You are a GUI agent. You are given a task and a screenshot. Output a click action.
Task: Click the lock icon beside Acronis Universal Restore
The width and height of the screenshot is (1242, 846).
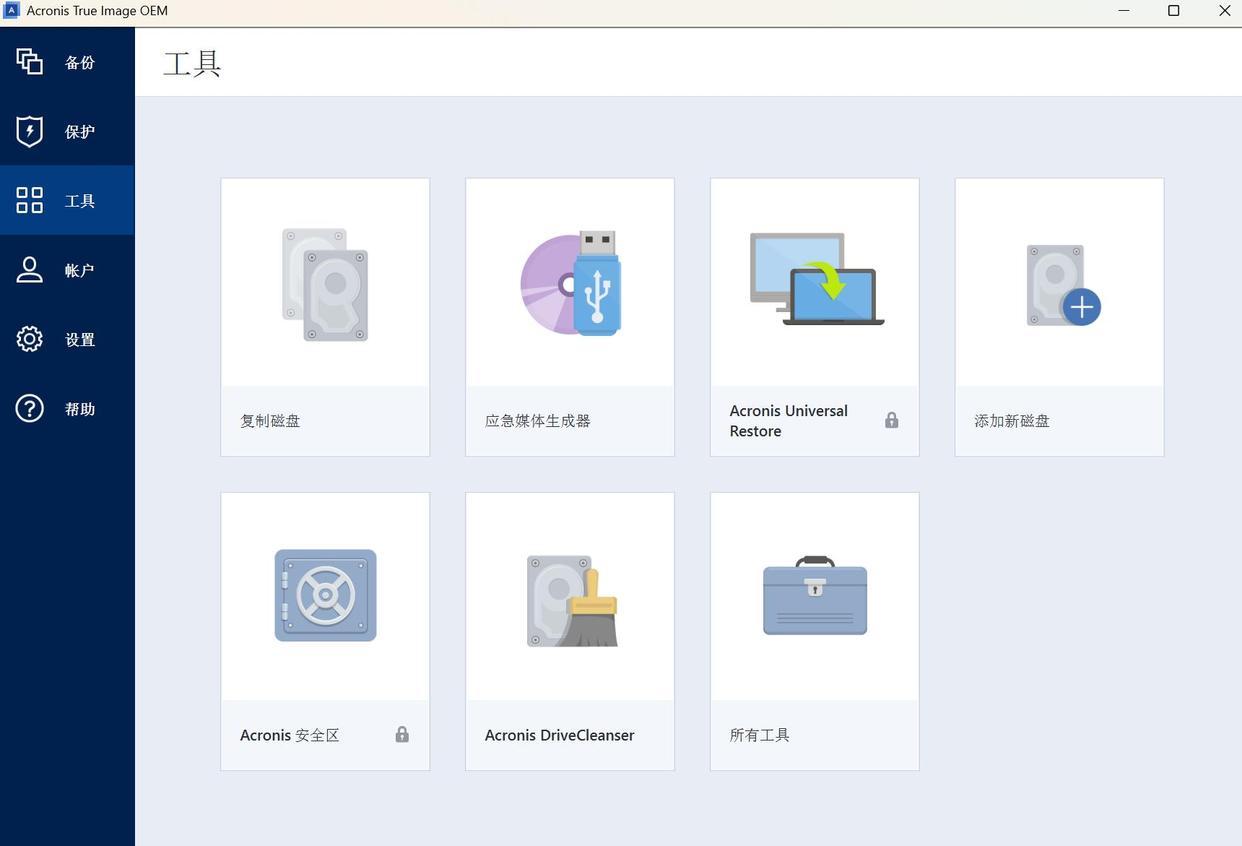(891, 420)
